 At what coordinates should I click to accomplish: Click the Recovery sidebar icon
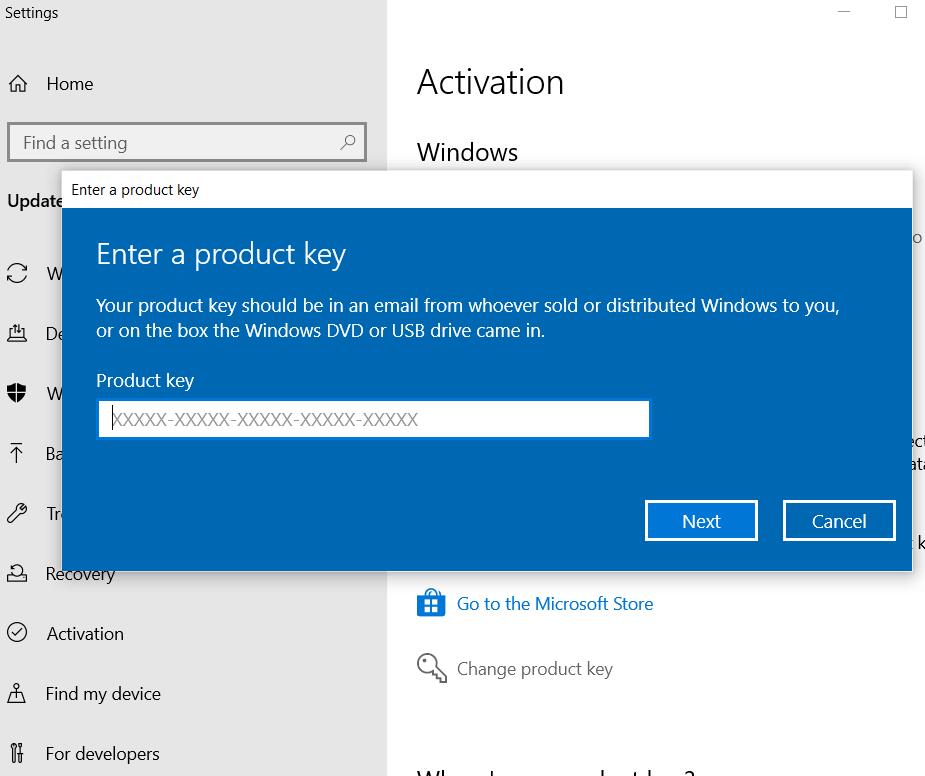(x=17, y=573)
